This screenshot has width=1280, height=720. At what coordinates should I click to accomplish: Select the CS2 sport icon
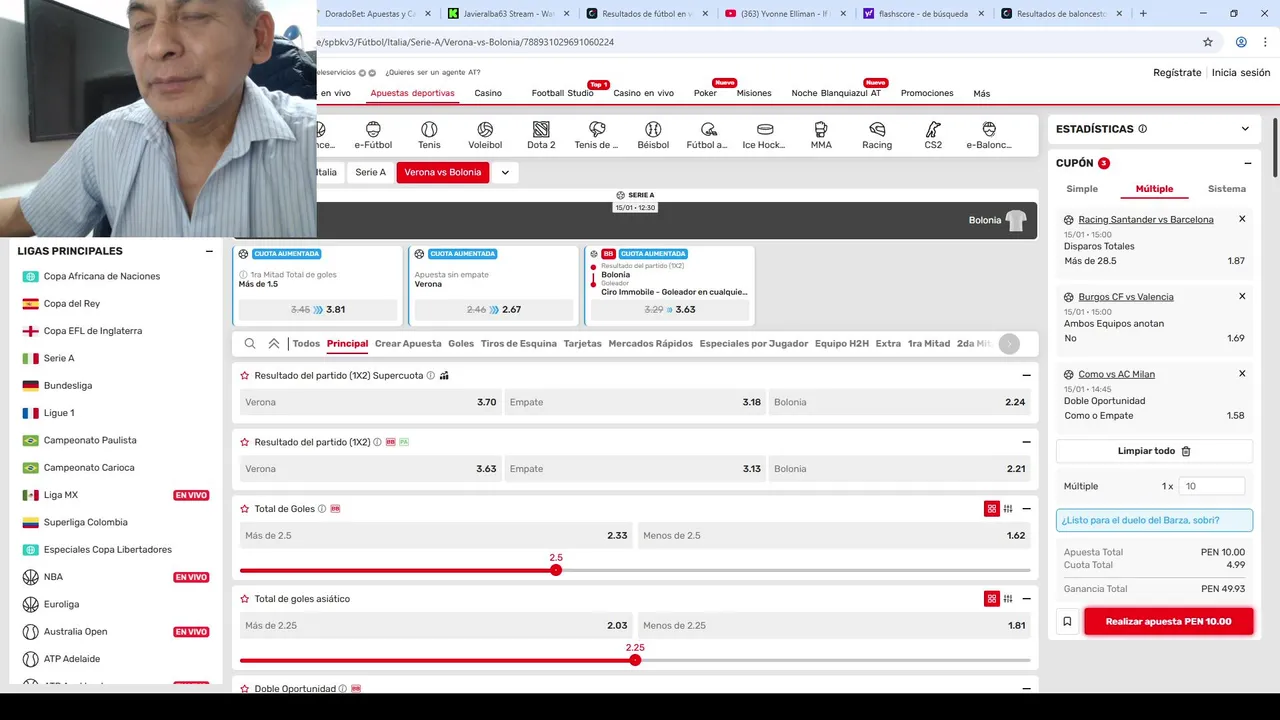click(933, 135)
